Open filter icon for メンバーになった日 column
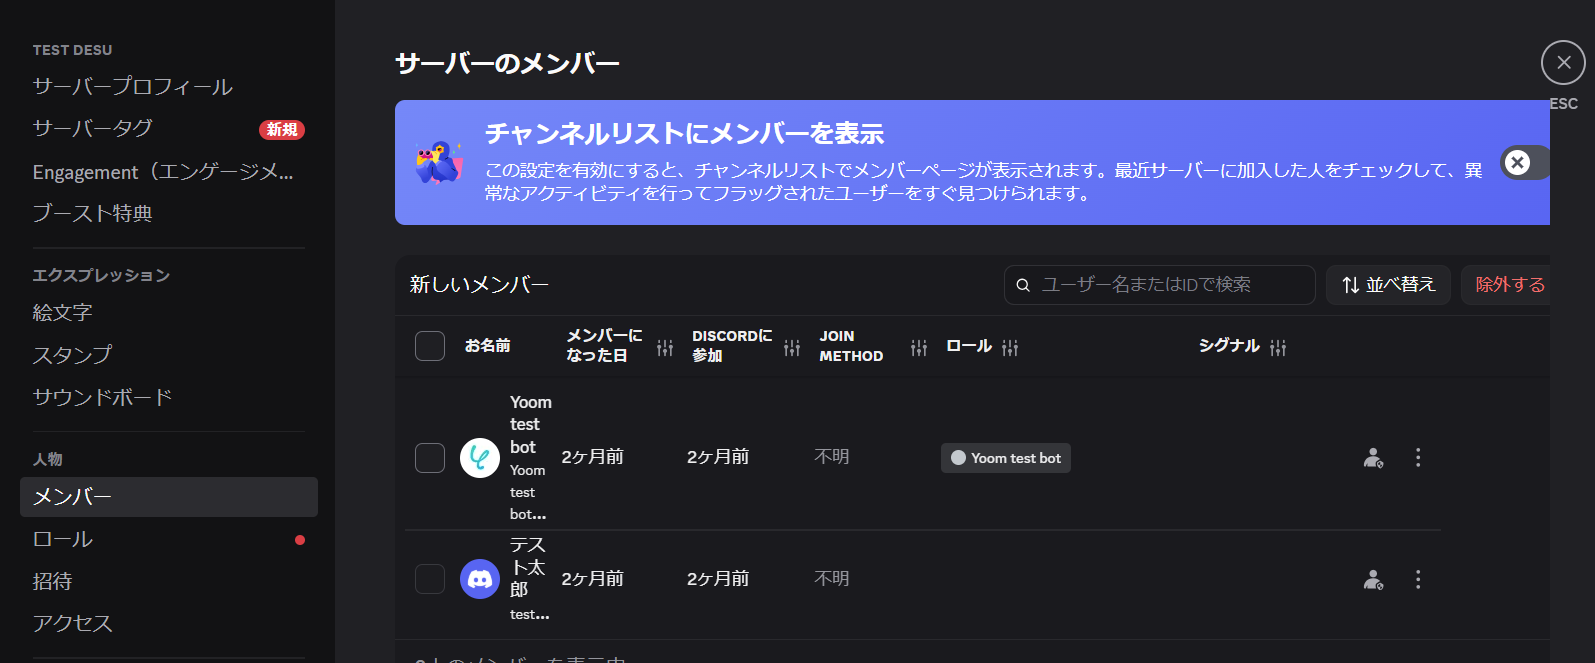This screenshot has width=1595, height=663. [665, 347]
